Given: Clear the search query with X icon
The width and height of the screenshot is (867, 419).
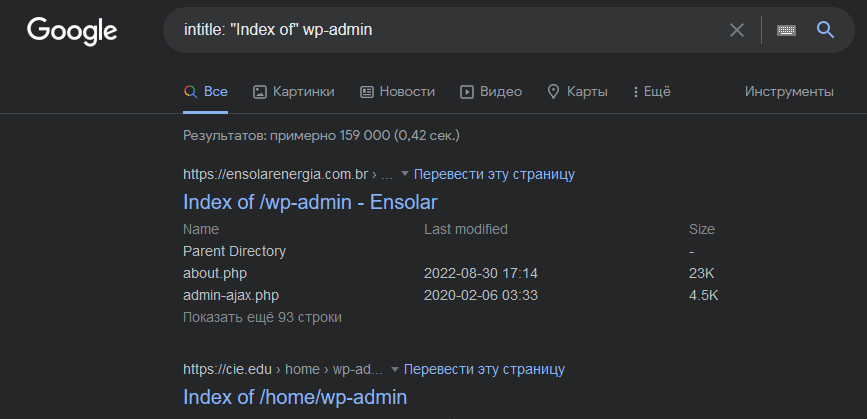Looking at the screenshot, I should click(737, 30).
